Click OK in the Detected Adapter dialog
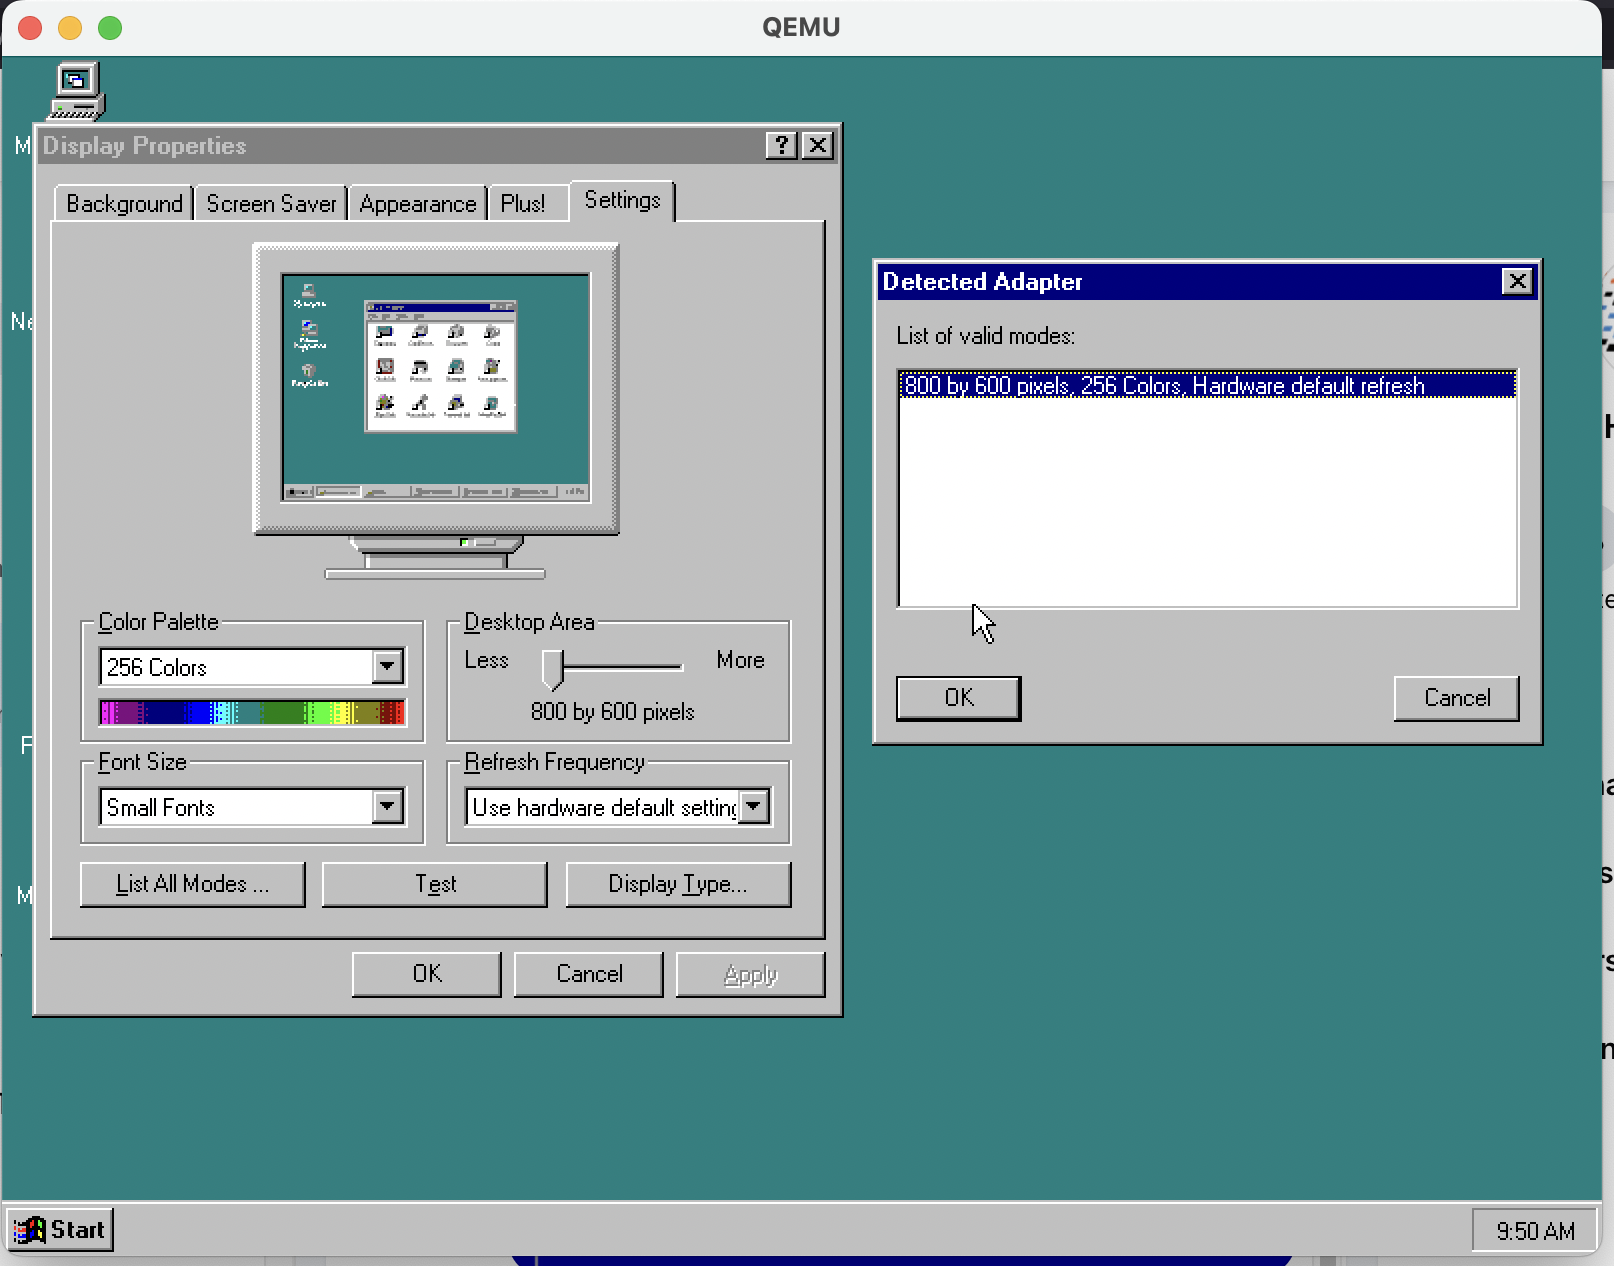The height and width of the screenshot is (1266, 1614). [958, 698]
